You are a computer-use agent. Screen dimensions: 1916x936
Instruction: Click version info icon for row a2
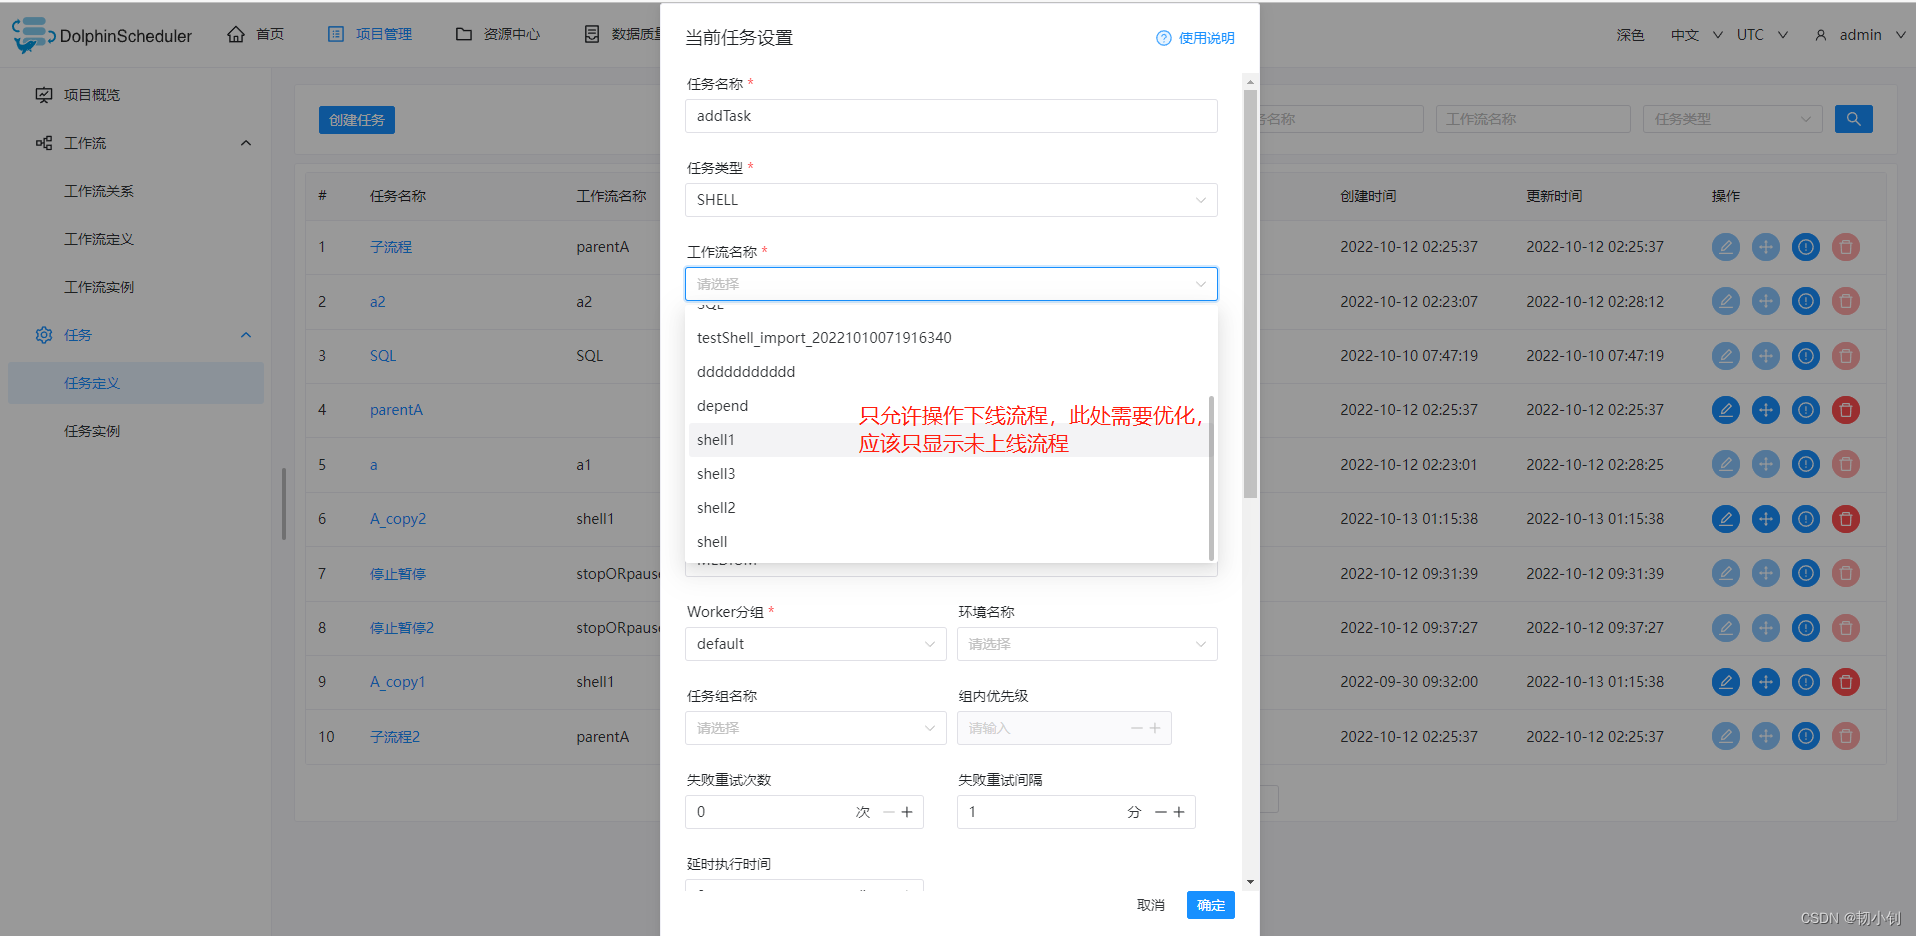coord(1805,301)
